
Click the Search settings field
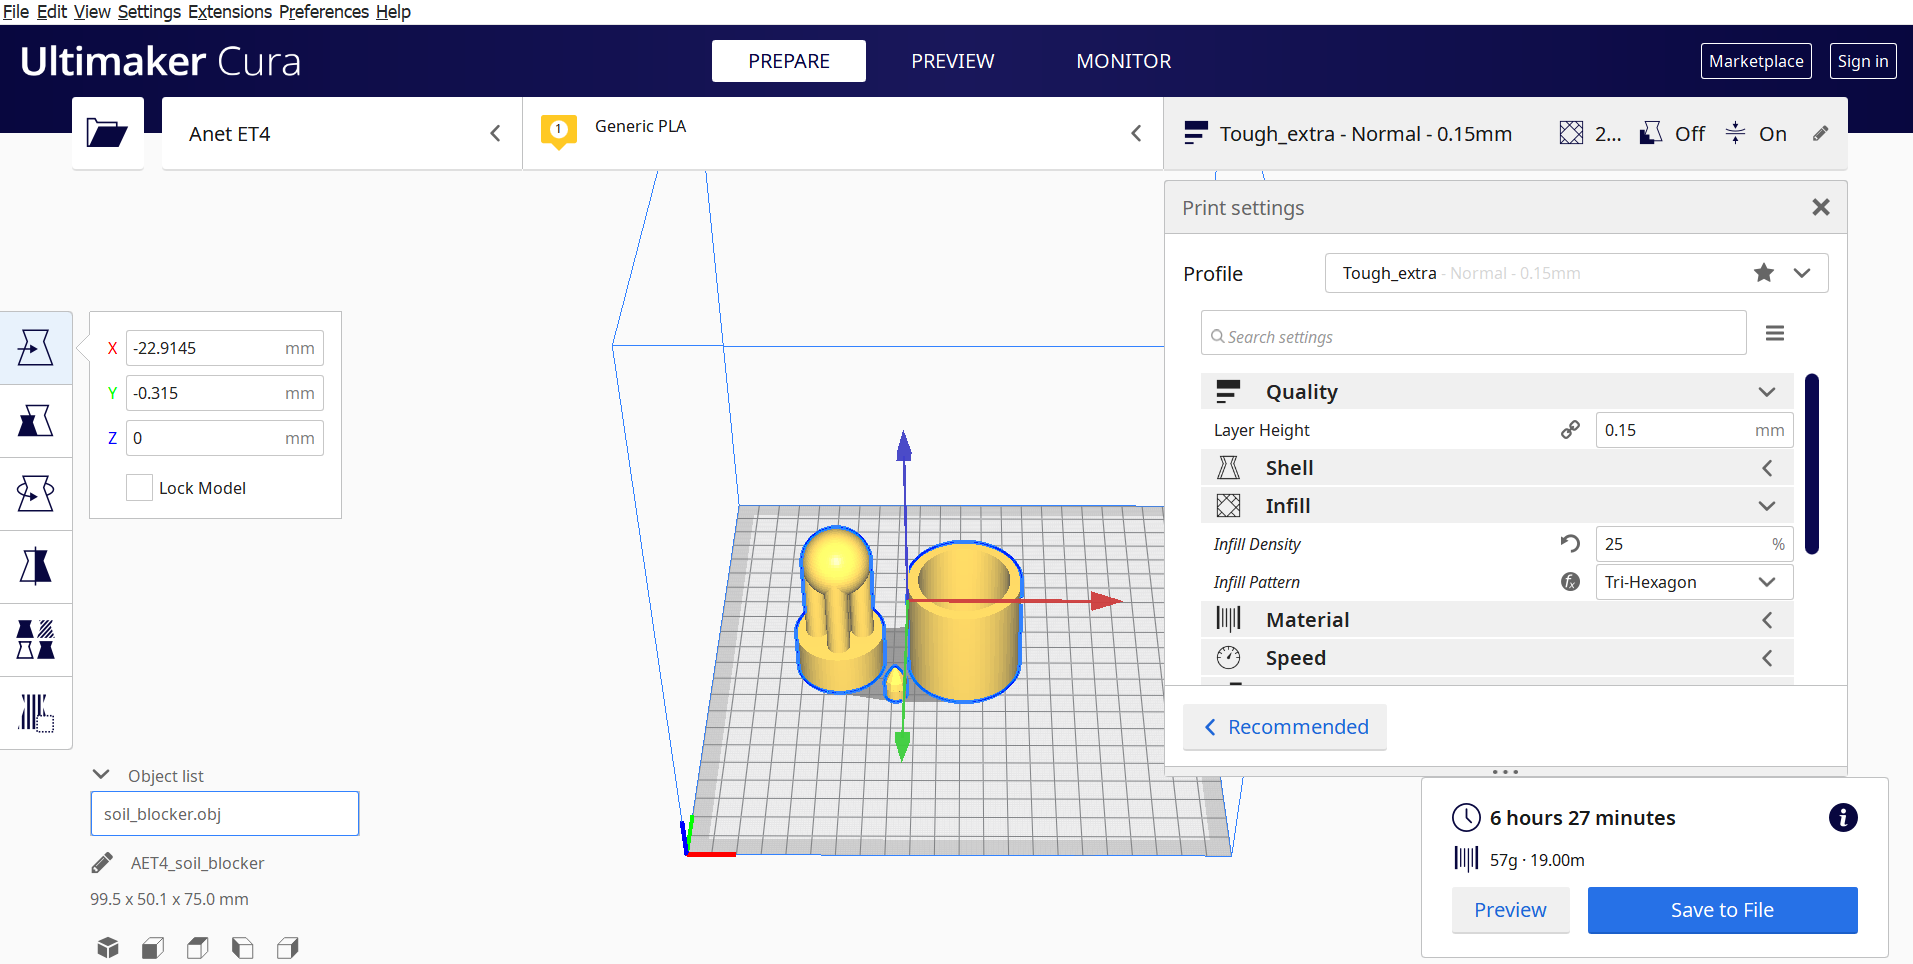(1473, 333)
